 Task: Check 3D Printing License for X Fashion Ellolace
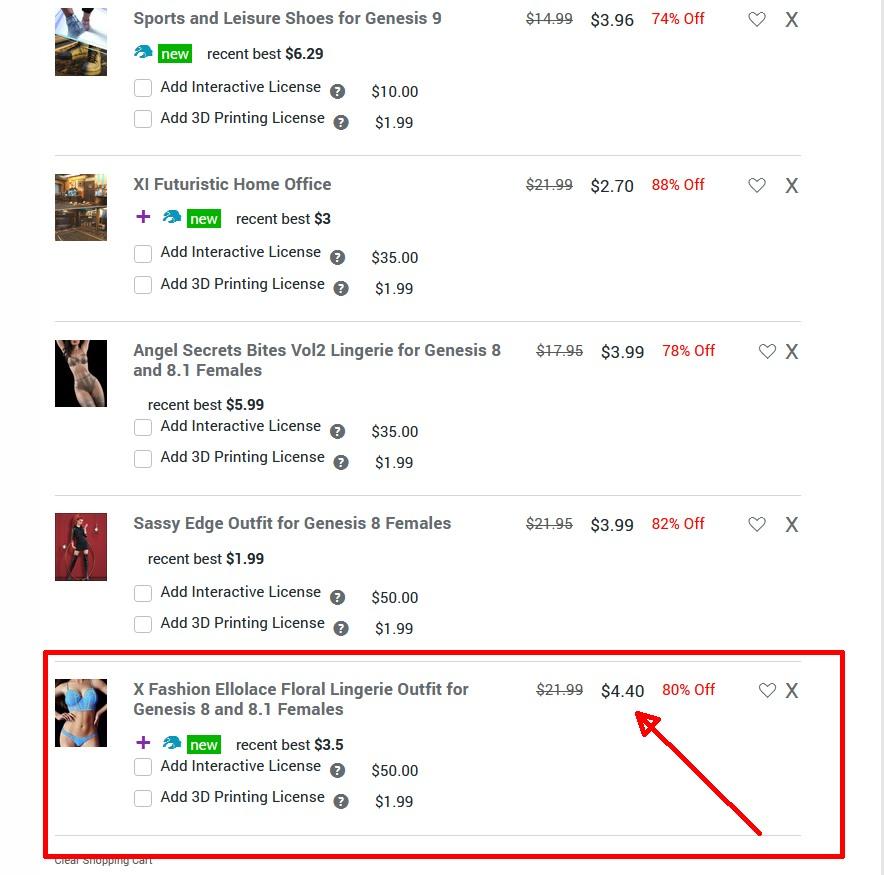(x=143, y=798)
